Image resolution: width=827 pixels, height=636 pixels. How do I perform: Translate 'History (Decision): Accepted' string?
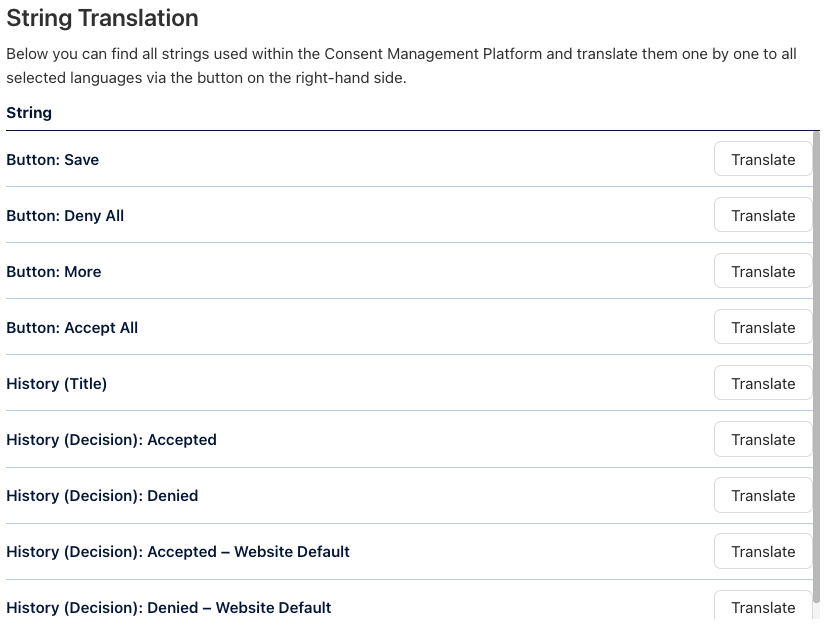[x=762, y=439]
